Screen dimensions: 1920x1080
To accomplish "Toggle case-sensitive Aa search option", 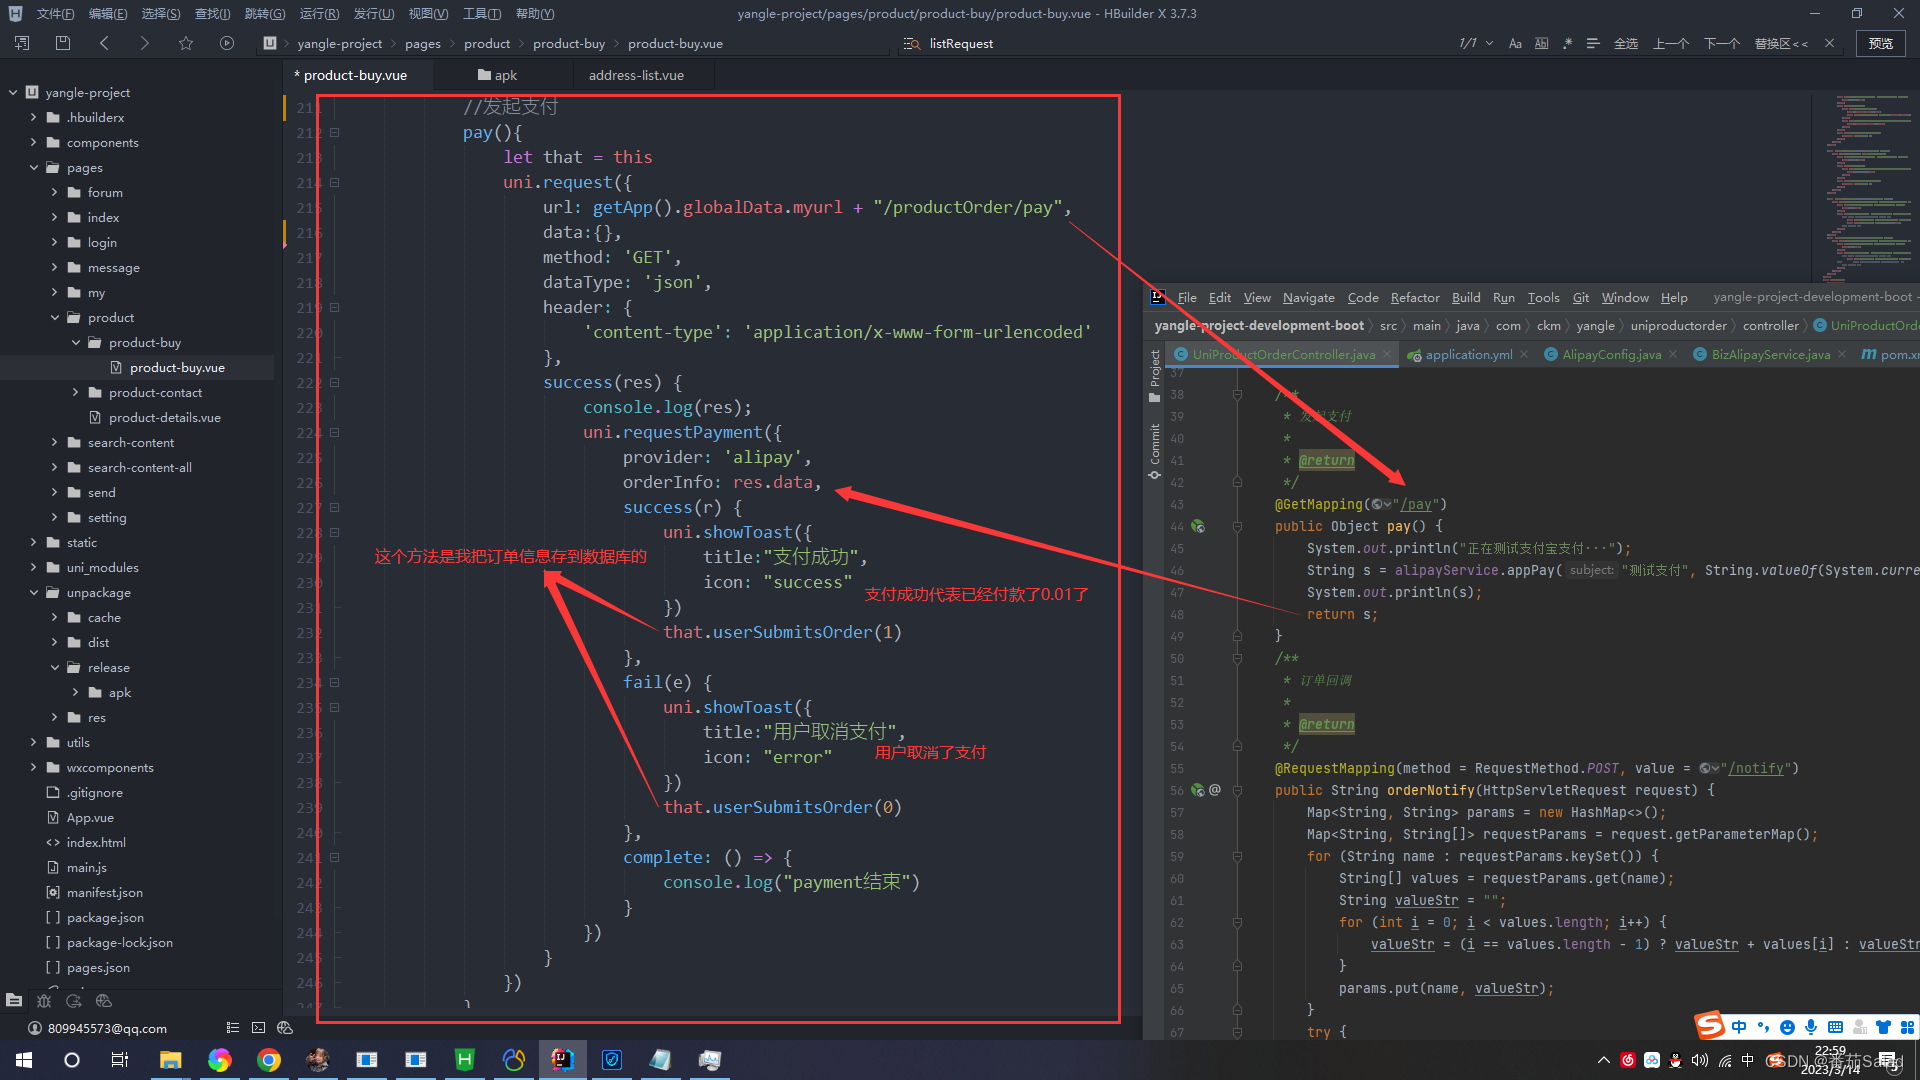I will click(x=1515, y=44).
